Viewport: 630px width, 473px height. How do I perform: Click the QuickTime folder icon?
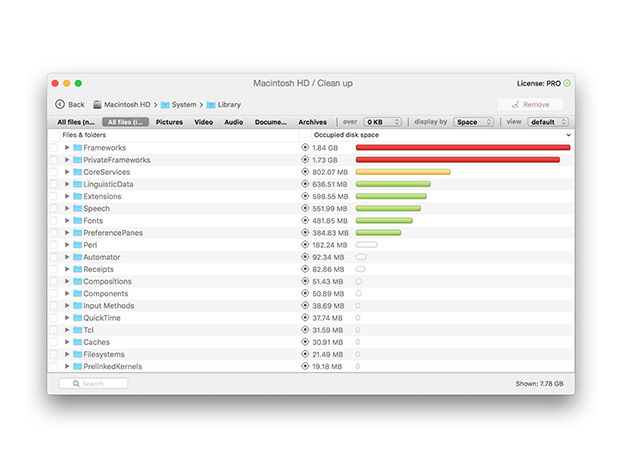78,317
